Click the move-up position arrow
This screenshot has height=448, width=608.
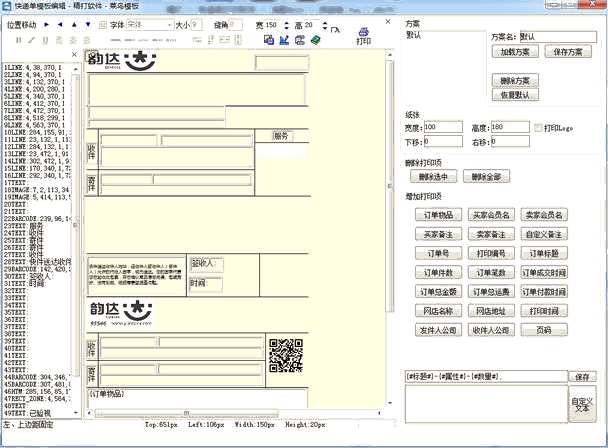tap(72, 24)
